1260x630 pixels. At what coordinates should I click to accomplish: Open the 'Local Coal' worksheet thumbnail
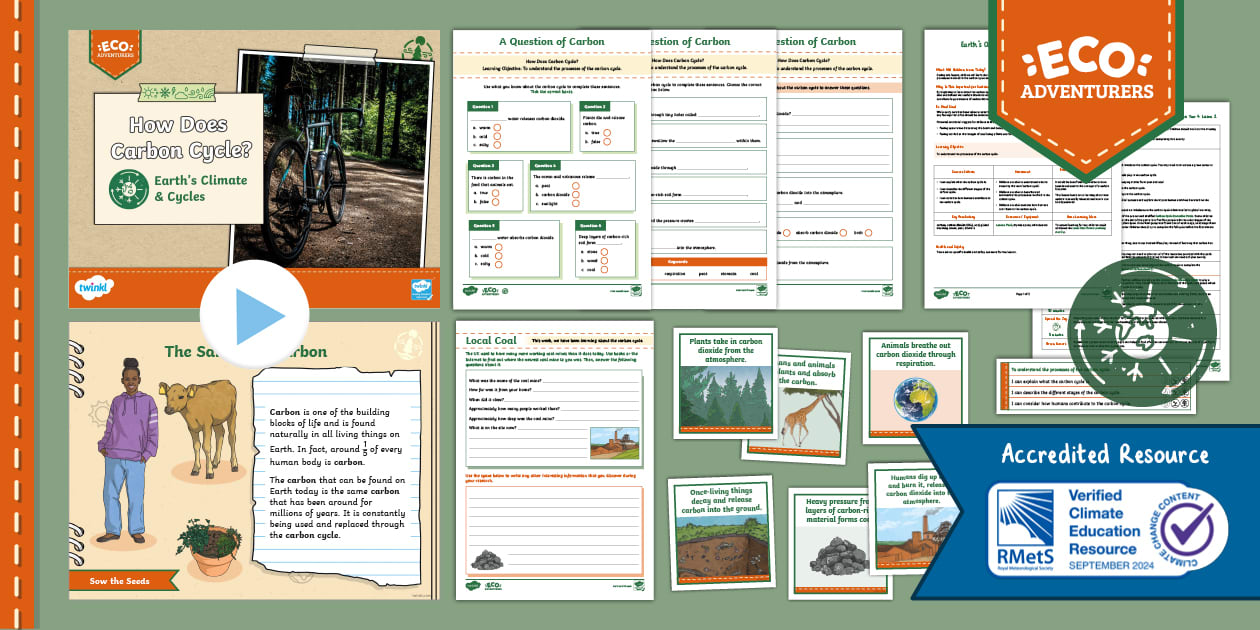point(554,460)
